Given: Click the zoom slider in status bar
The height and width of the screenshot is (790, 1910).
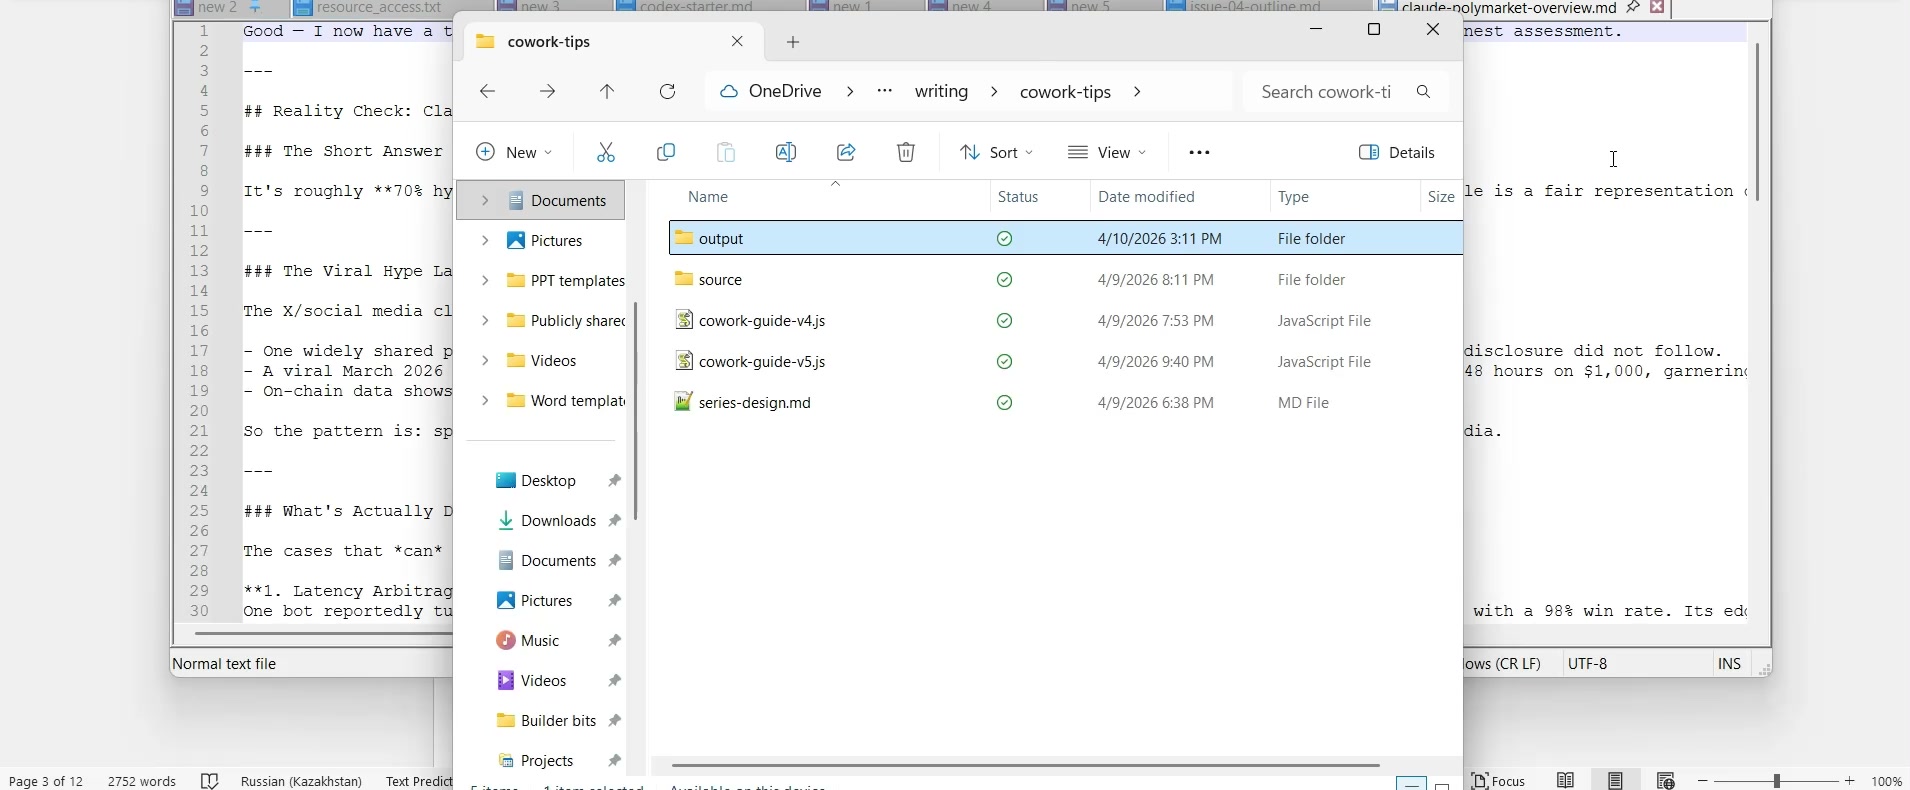Looking at the screenshot, I should point(1779,780).
